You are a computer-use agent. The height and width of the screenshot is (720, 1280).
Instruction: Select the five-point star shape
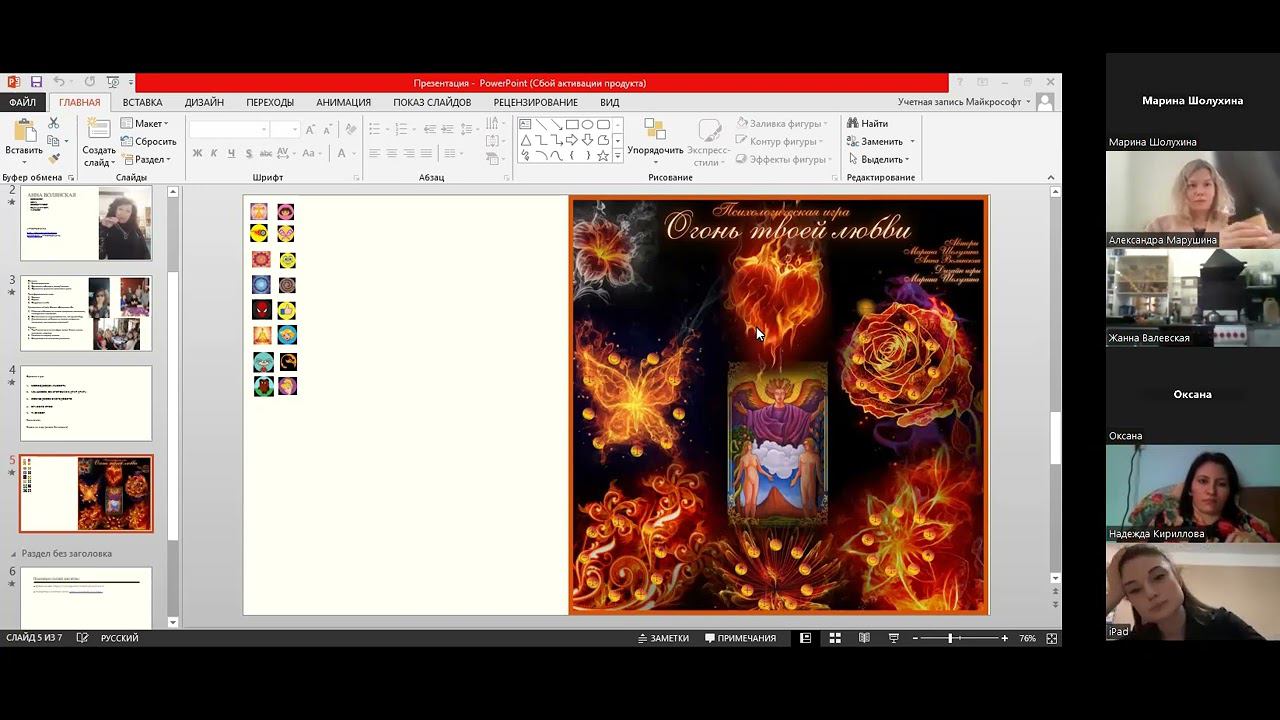tap(603, 156)
